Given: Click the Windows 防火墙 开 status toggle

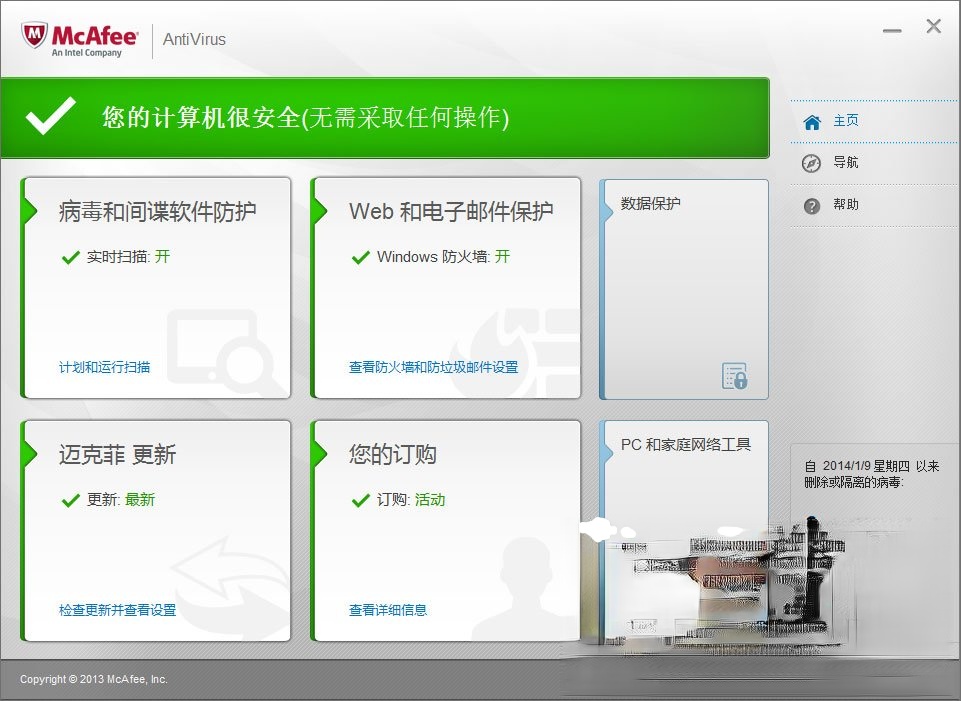Looking at the screenshot, I should (504, 256).
